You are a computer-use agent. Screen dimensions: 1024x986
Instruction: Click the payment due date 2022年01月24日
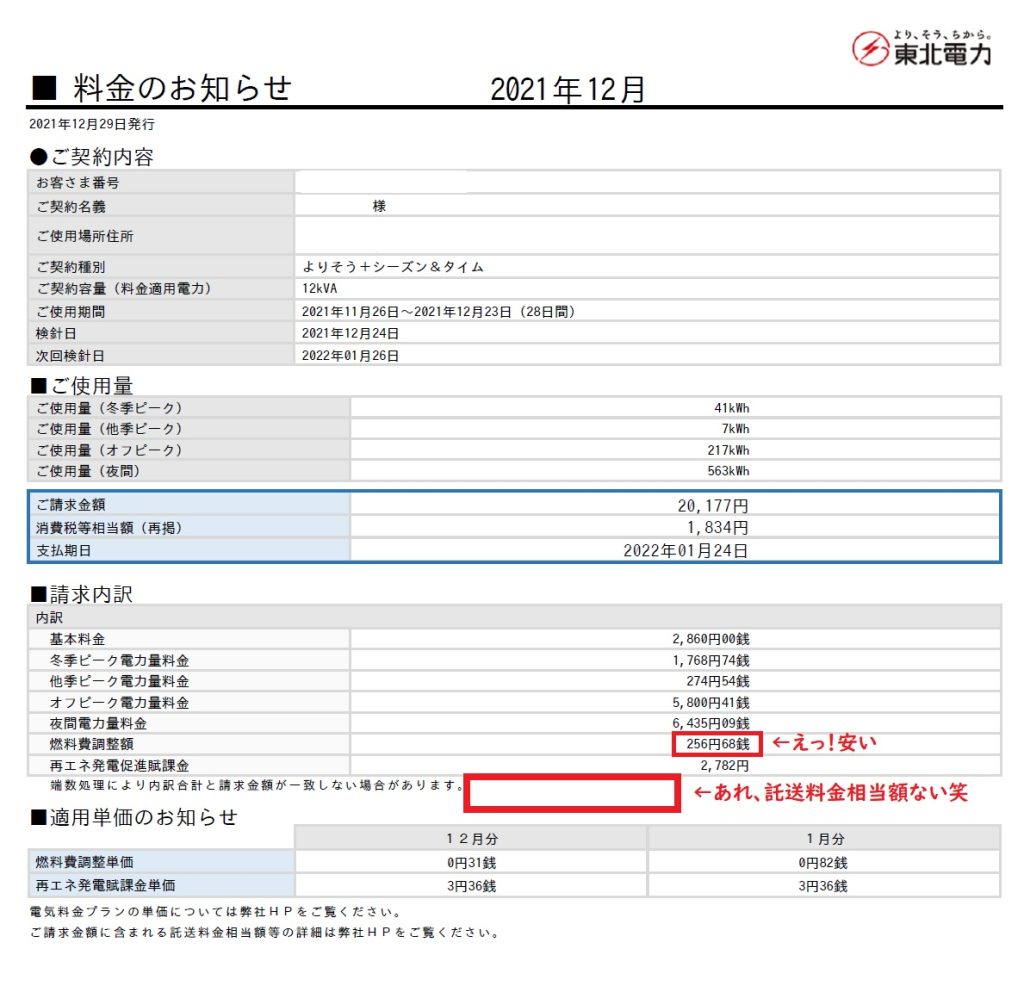(x=685, y=550)
